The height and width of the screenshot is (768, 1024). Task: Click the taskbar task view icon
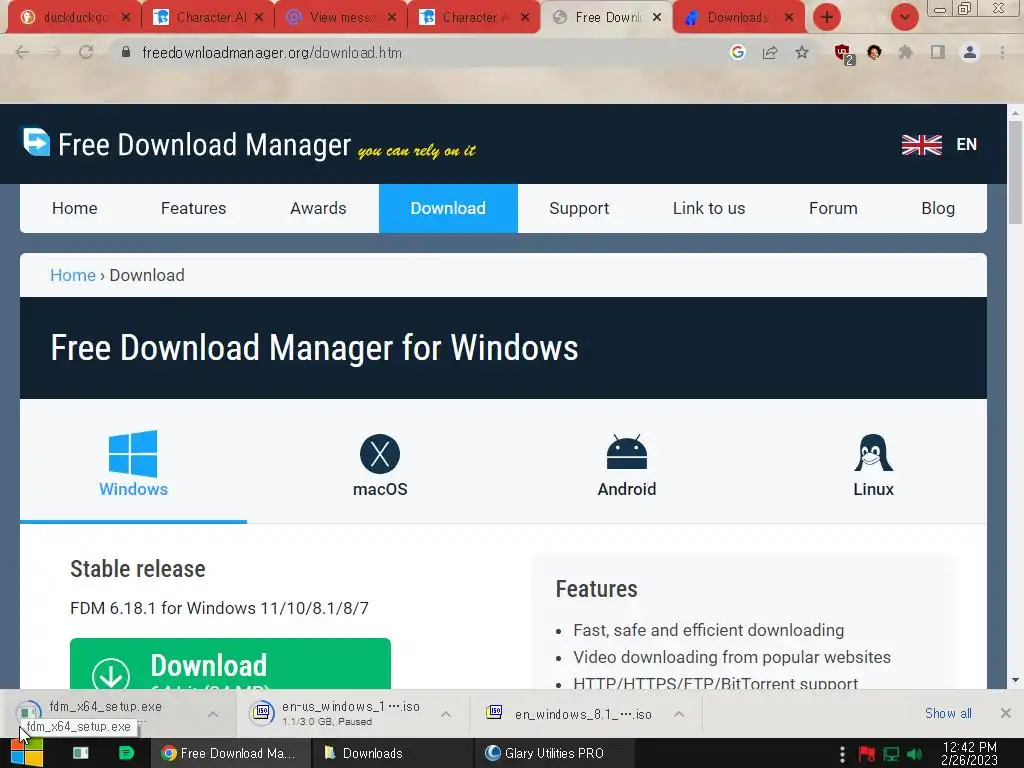tap(80, 753)
